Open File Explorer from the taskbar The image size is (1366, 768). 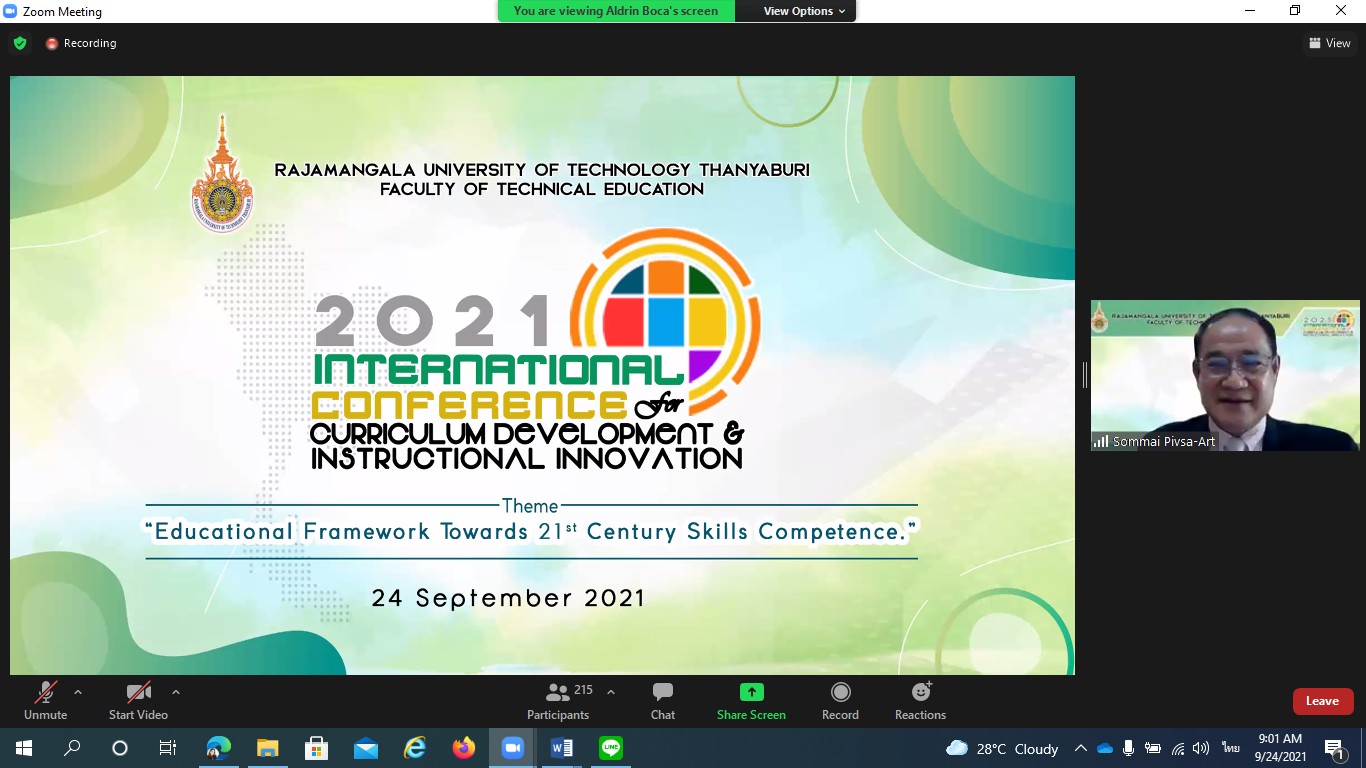tap(267, 748)
